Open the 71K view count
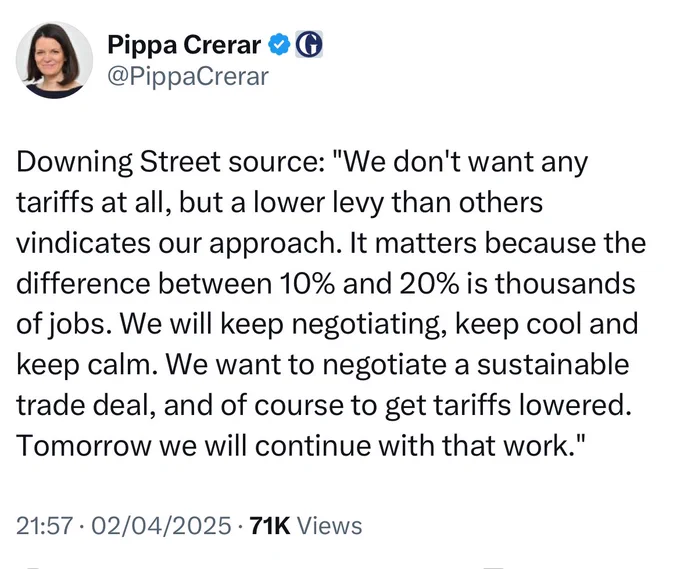 pos(270,526)
